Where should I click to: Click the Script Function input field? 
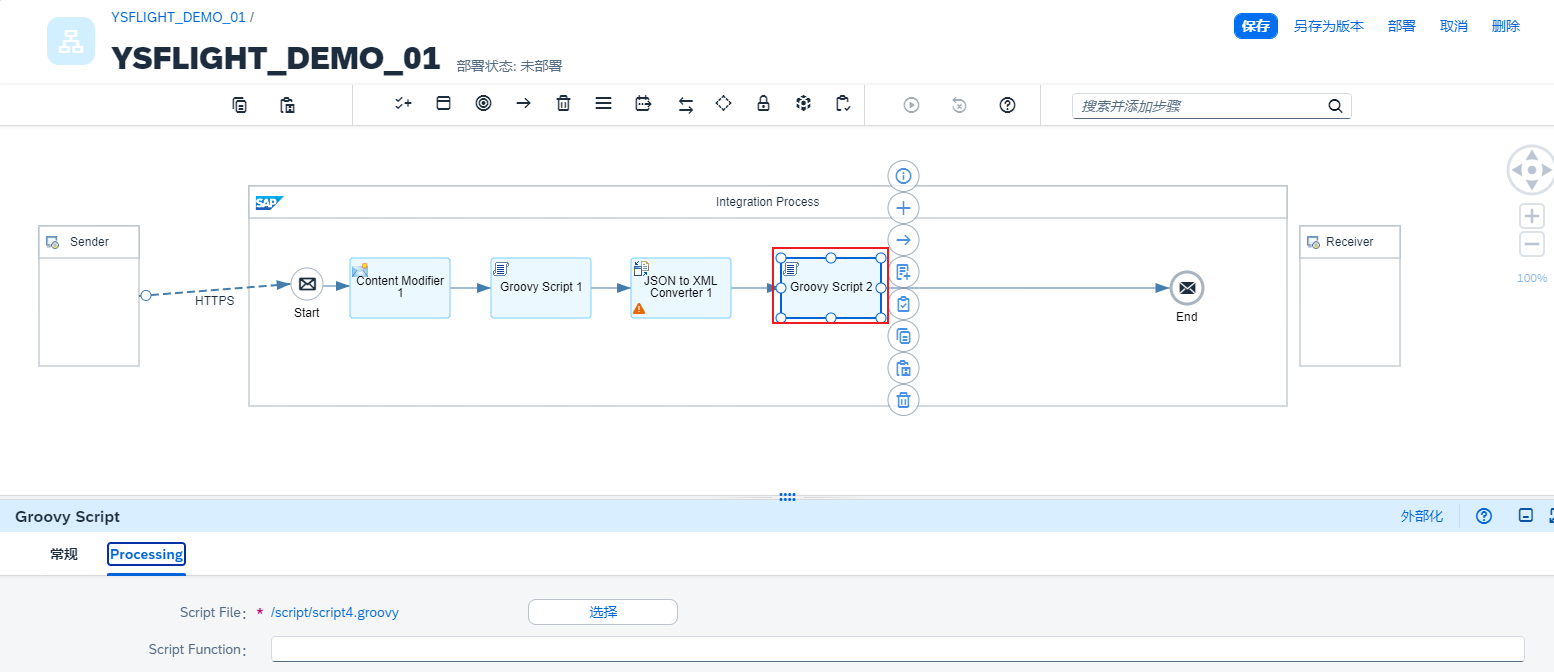pyautogui.click(x=897, y=649)
